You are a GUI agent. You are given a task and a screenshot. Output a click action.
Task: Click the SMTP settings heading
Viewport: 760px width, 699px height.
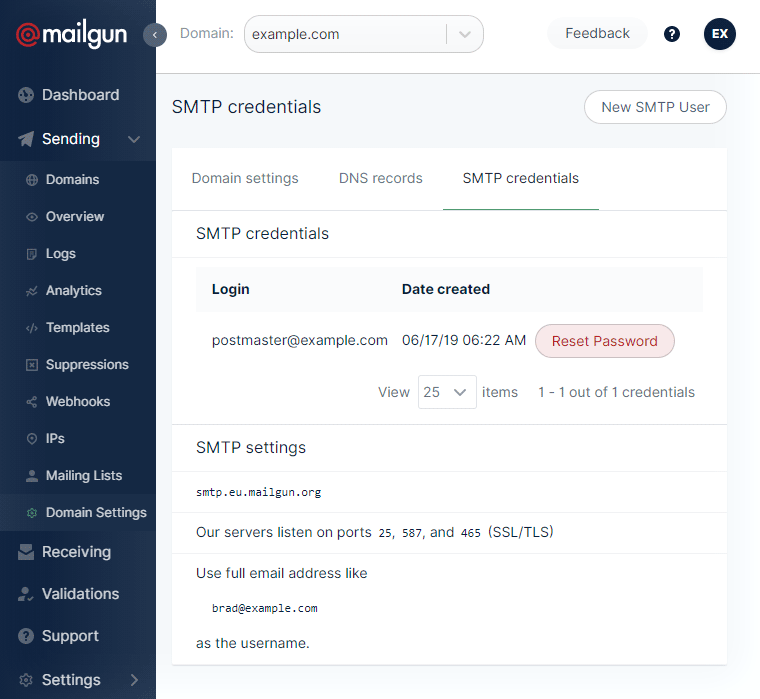[251, 448]
